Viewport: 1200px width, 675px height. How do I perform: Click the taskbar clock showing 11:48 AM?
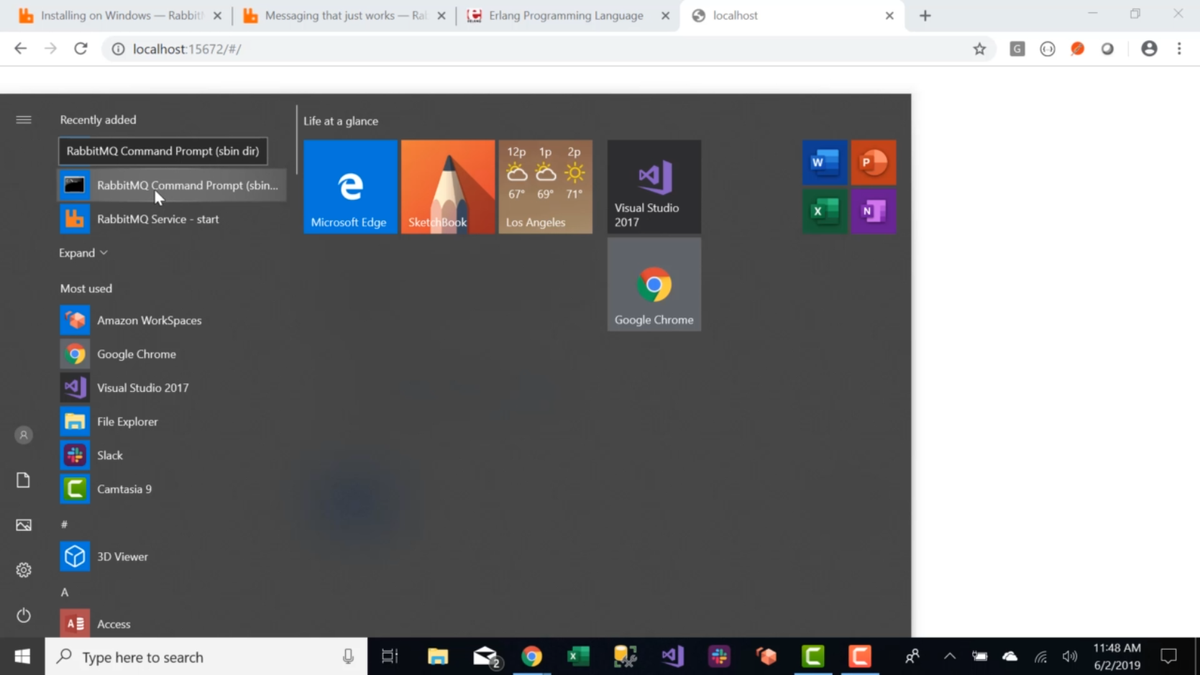[1117, 657]
